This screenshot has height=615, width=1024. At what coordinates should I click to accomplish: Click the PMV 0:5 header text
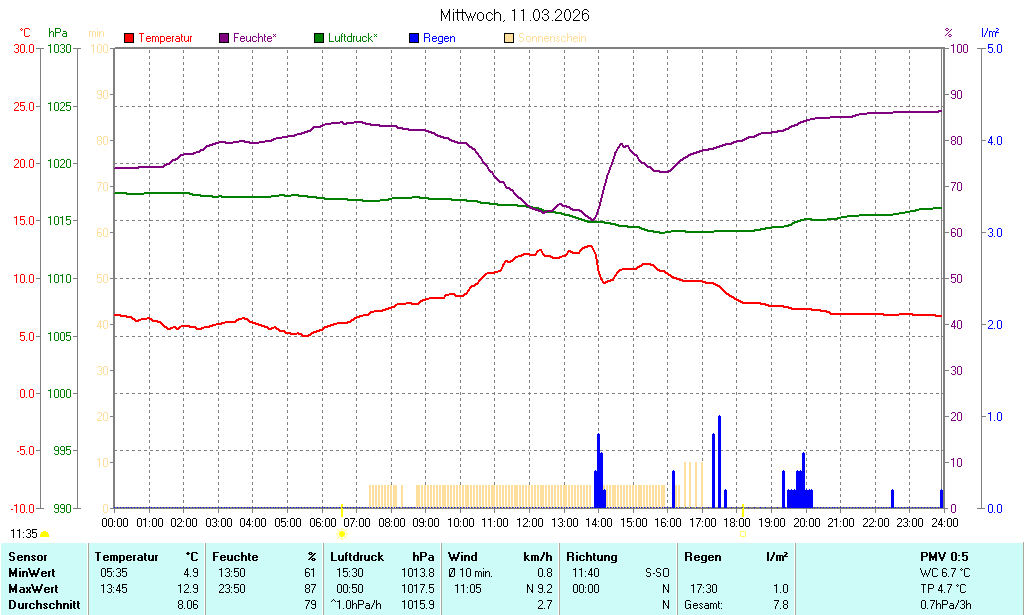coord(944,557)
